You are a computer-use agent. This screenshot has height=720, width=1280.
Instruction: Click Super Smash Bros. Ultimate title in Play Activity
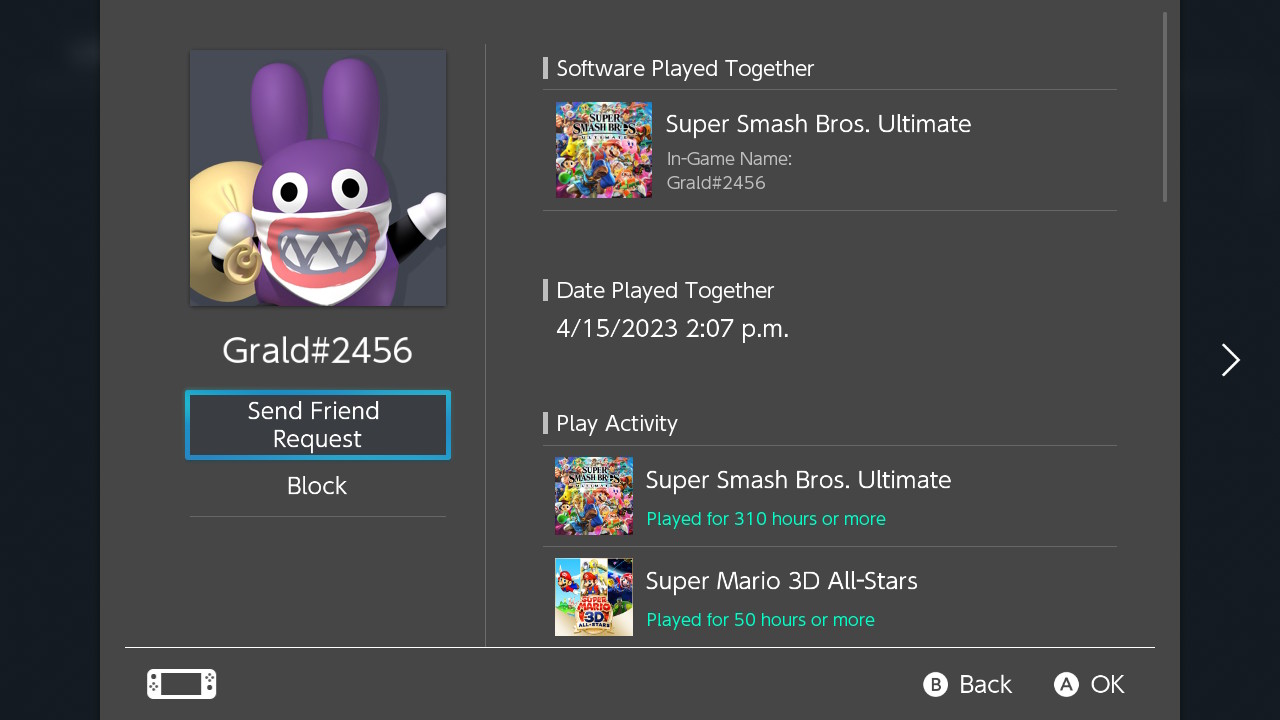point(798,480)
